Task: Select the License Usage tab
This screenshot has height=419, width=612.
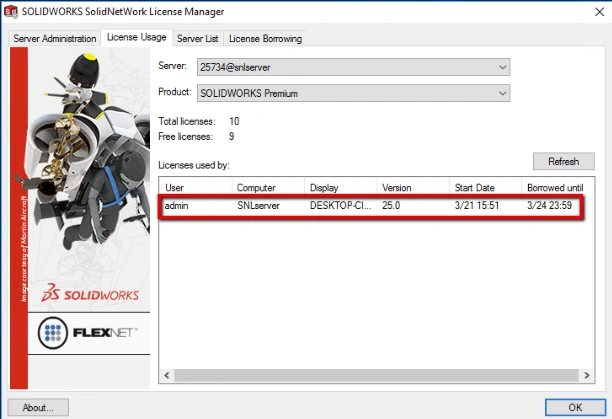Action: coord(137,37)
